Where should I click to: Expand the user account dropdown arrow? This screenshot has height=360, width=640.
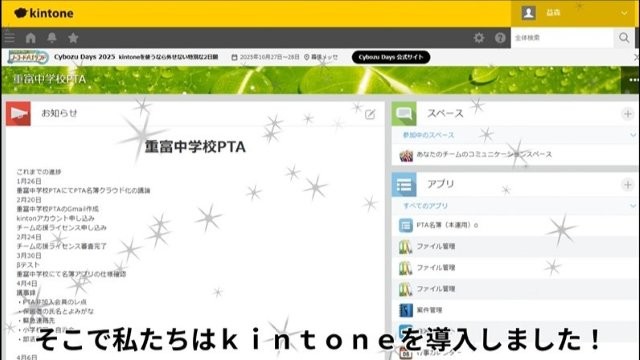(624, 13)
